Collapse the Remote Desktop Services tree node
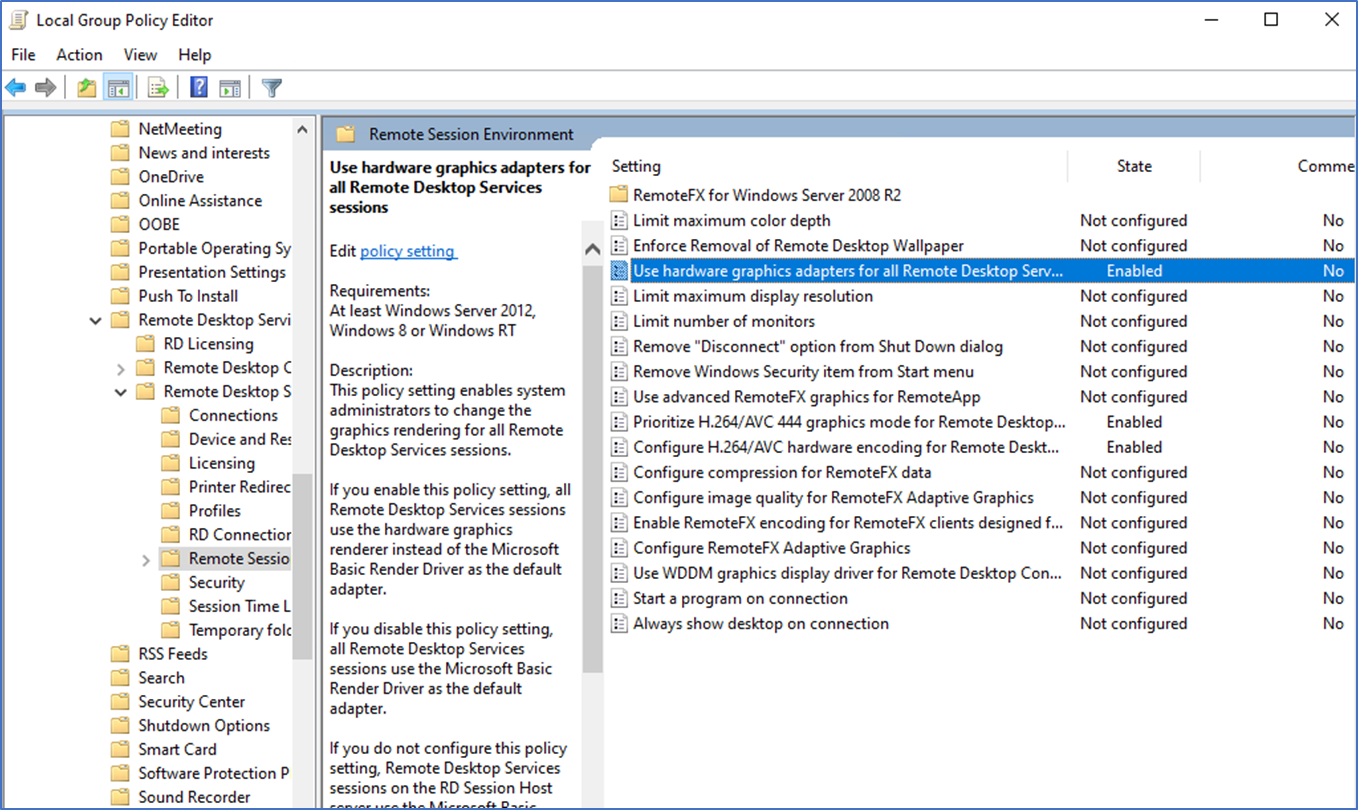The image size is (1358, 810). pyautogui.click(x=96, y=321)
